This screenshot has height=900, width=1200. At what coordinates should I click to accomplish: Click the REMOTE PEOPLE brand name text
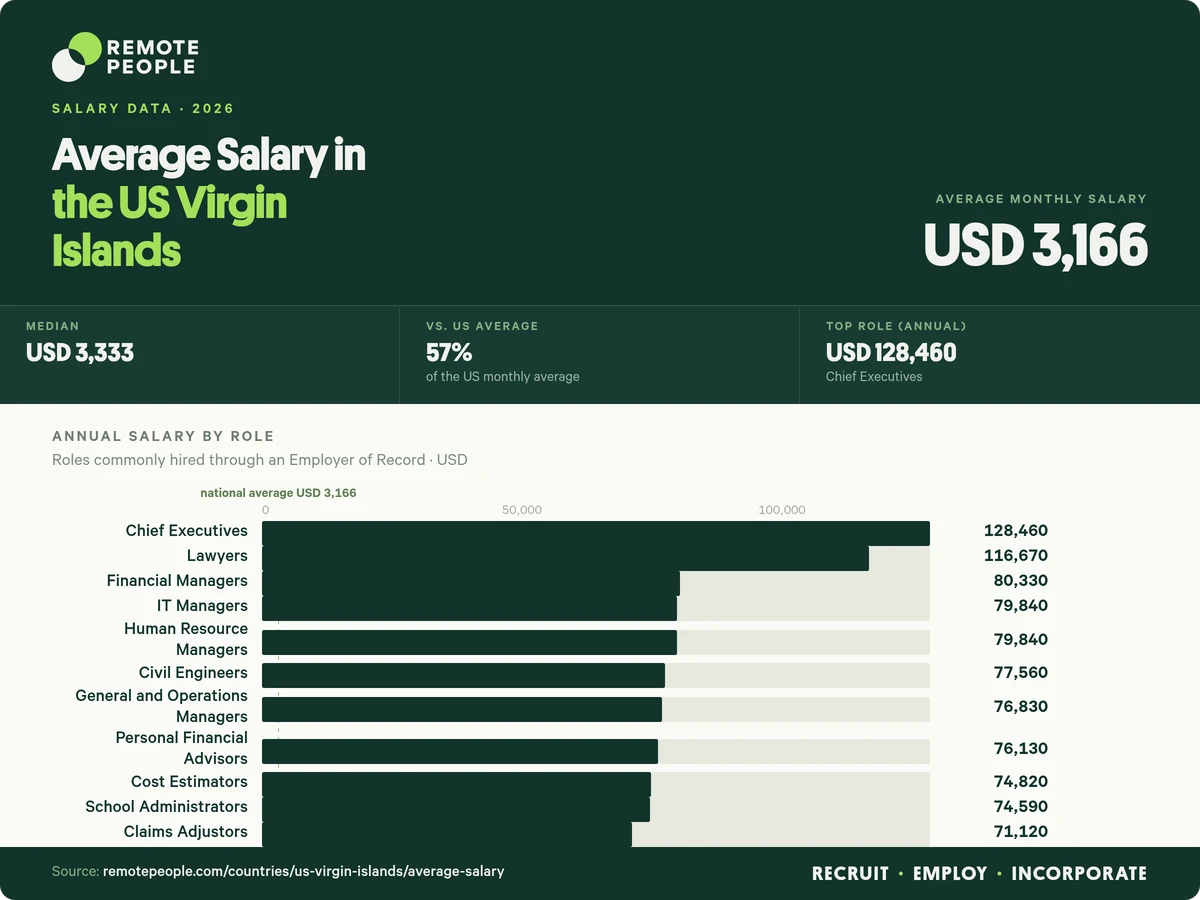coord(152,57)
